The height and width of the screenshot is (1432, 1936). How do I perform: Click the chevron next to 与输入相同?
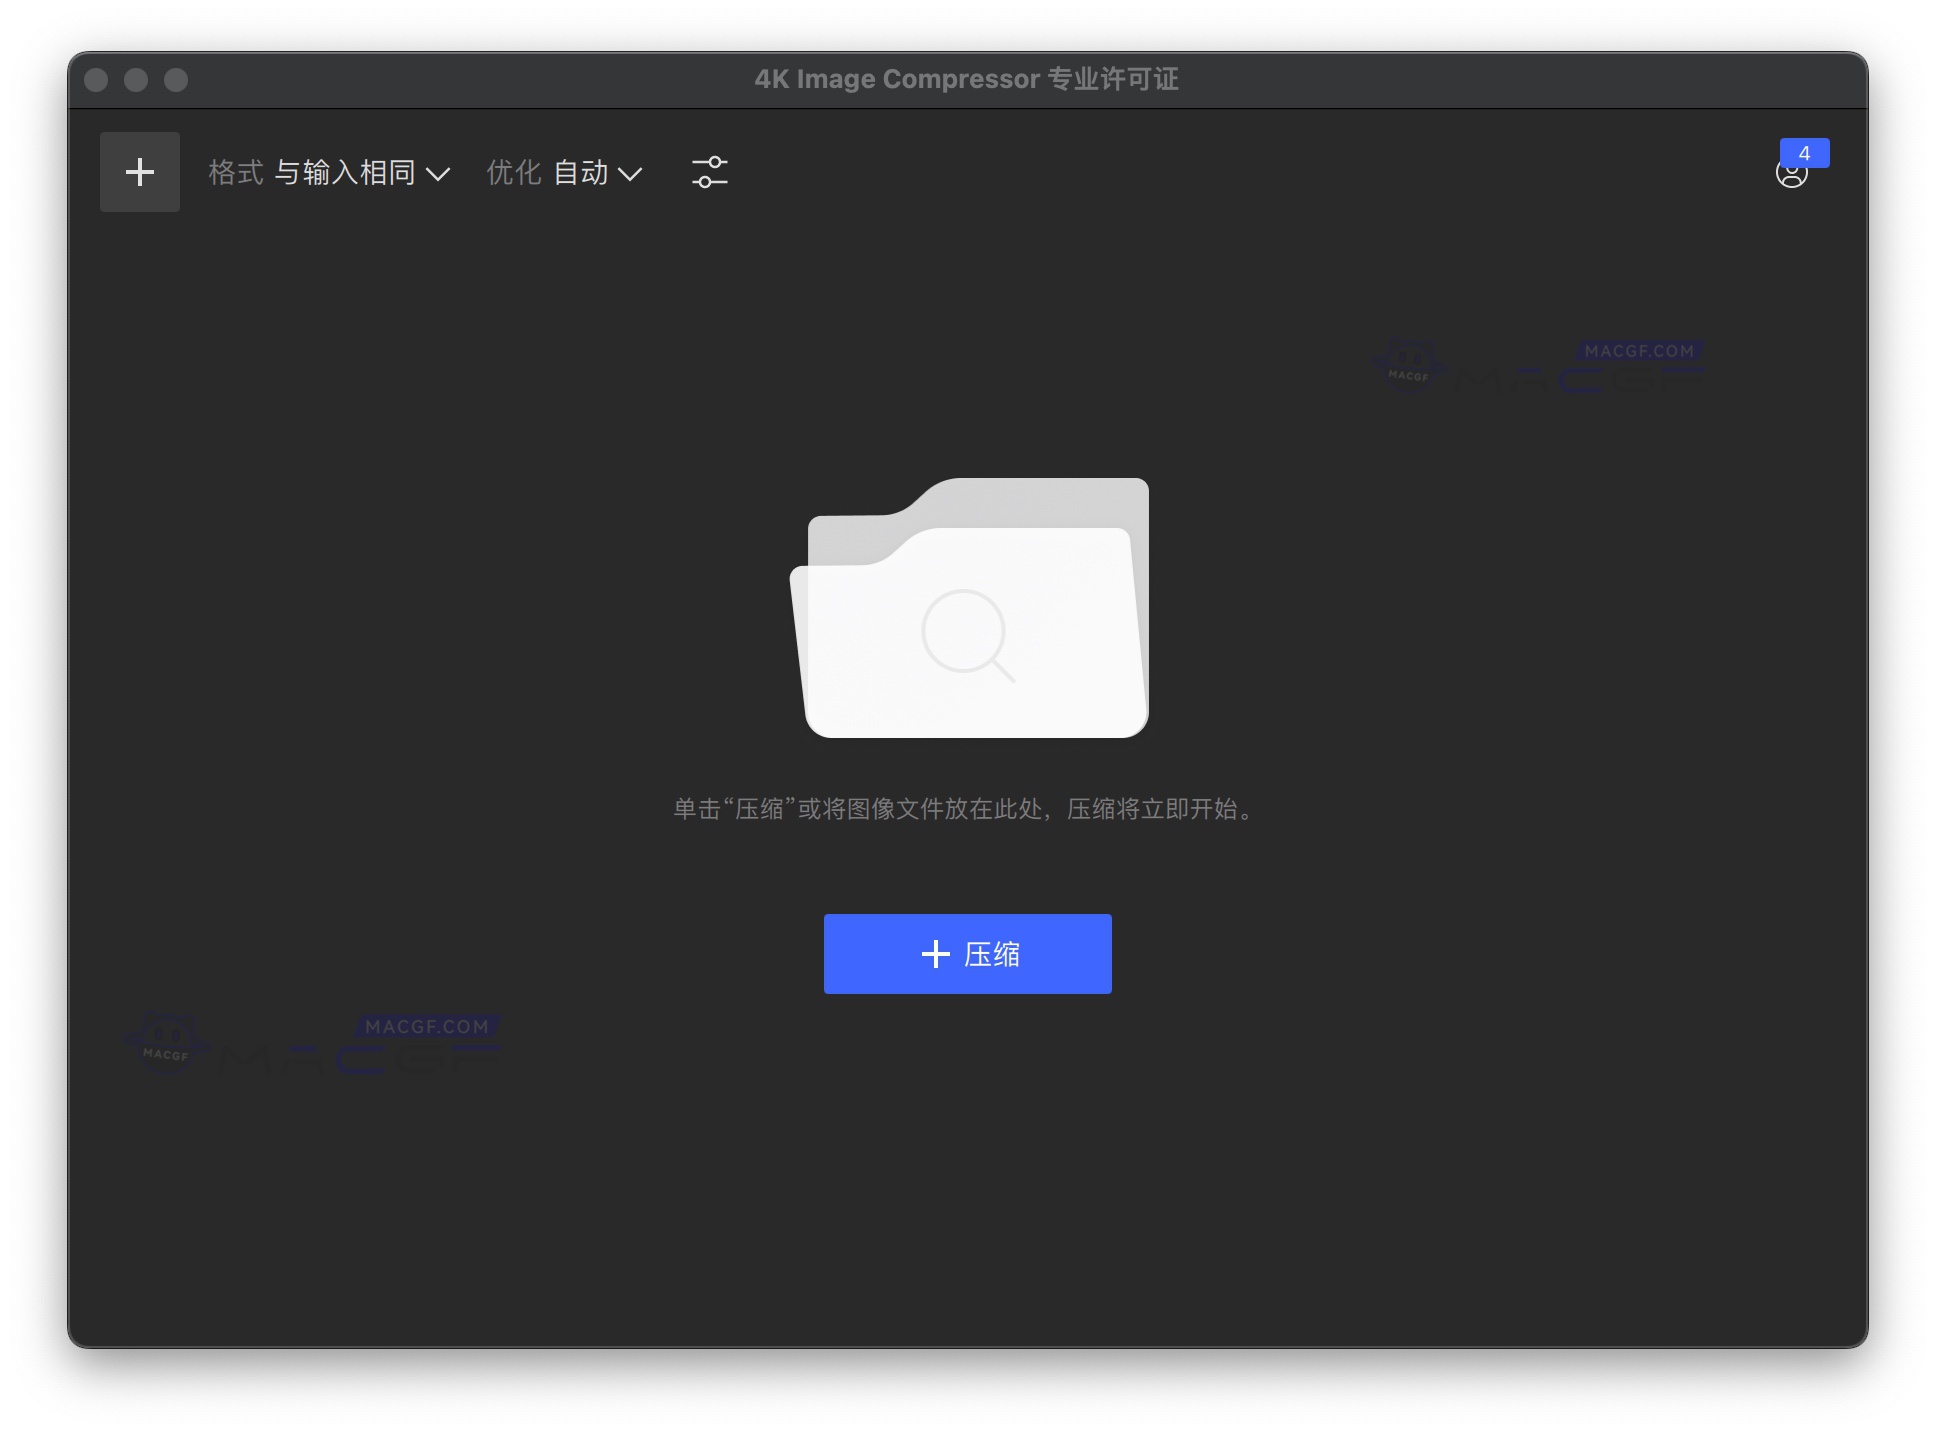[438, 173]
